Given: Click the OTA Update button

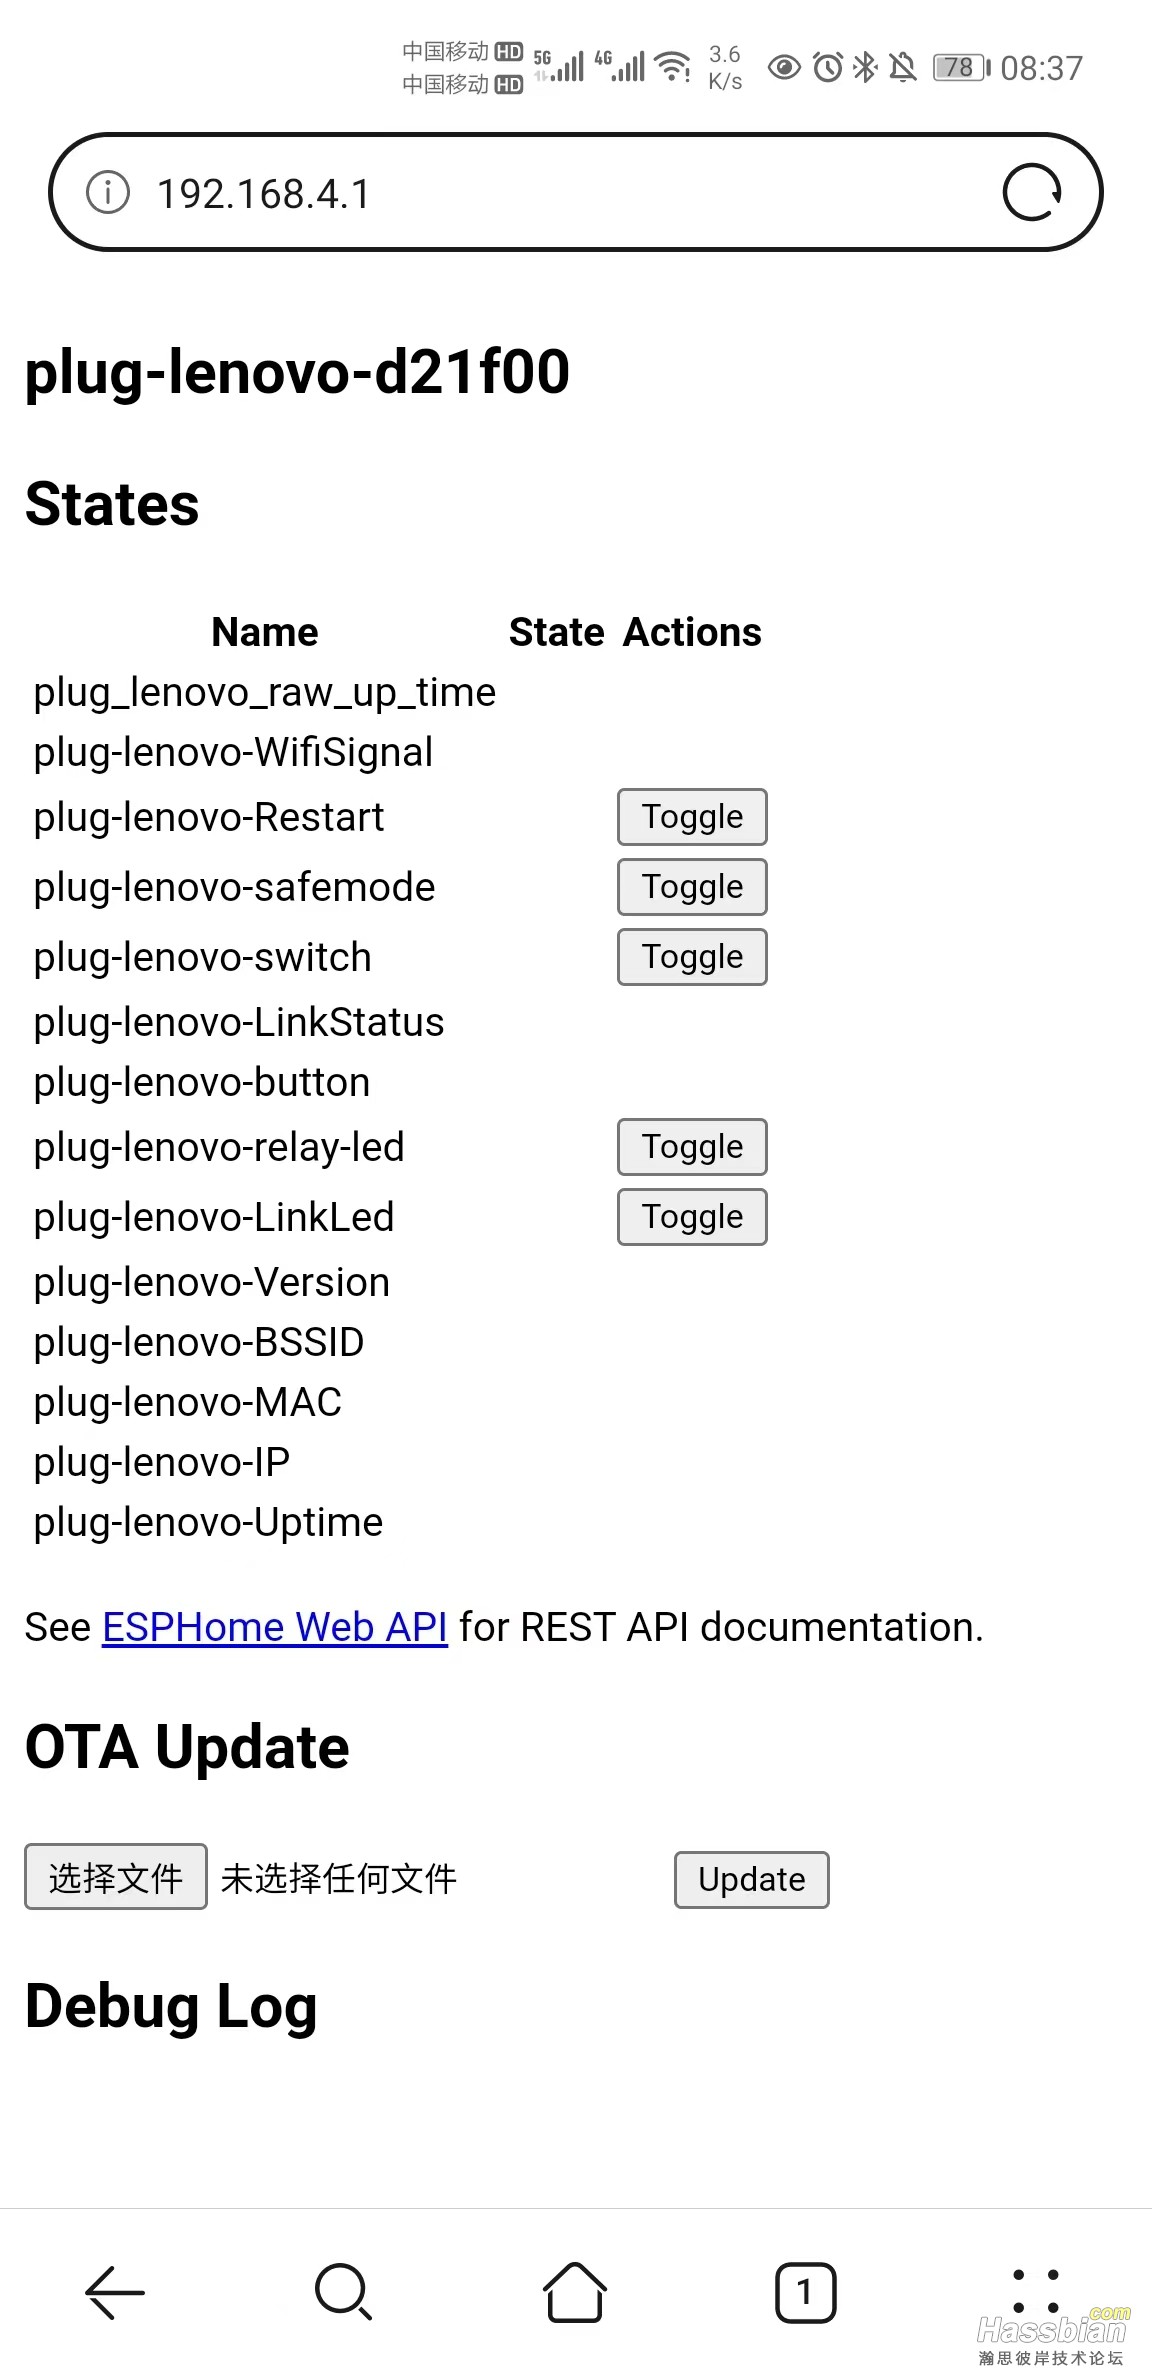Looking at the screenshot, I should click(752, 1880).
